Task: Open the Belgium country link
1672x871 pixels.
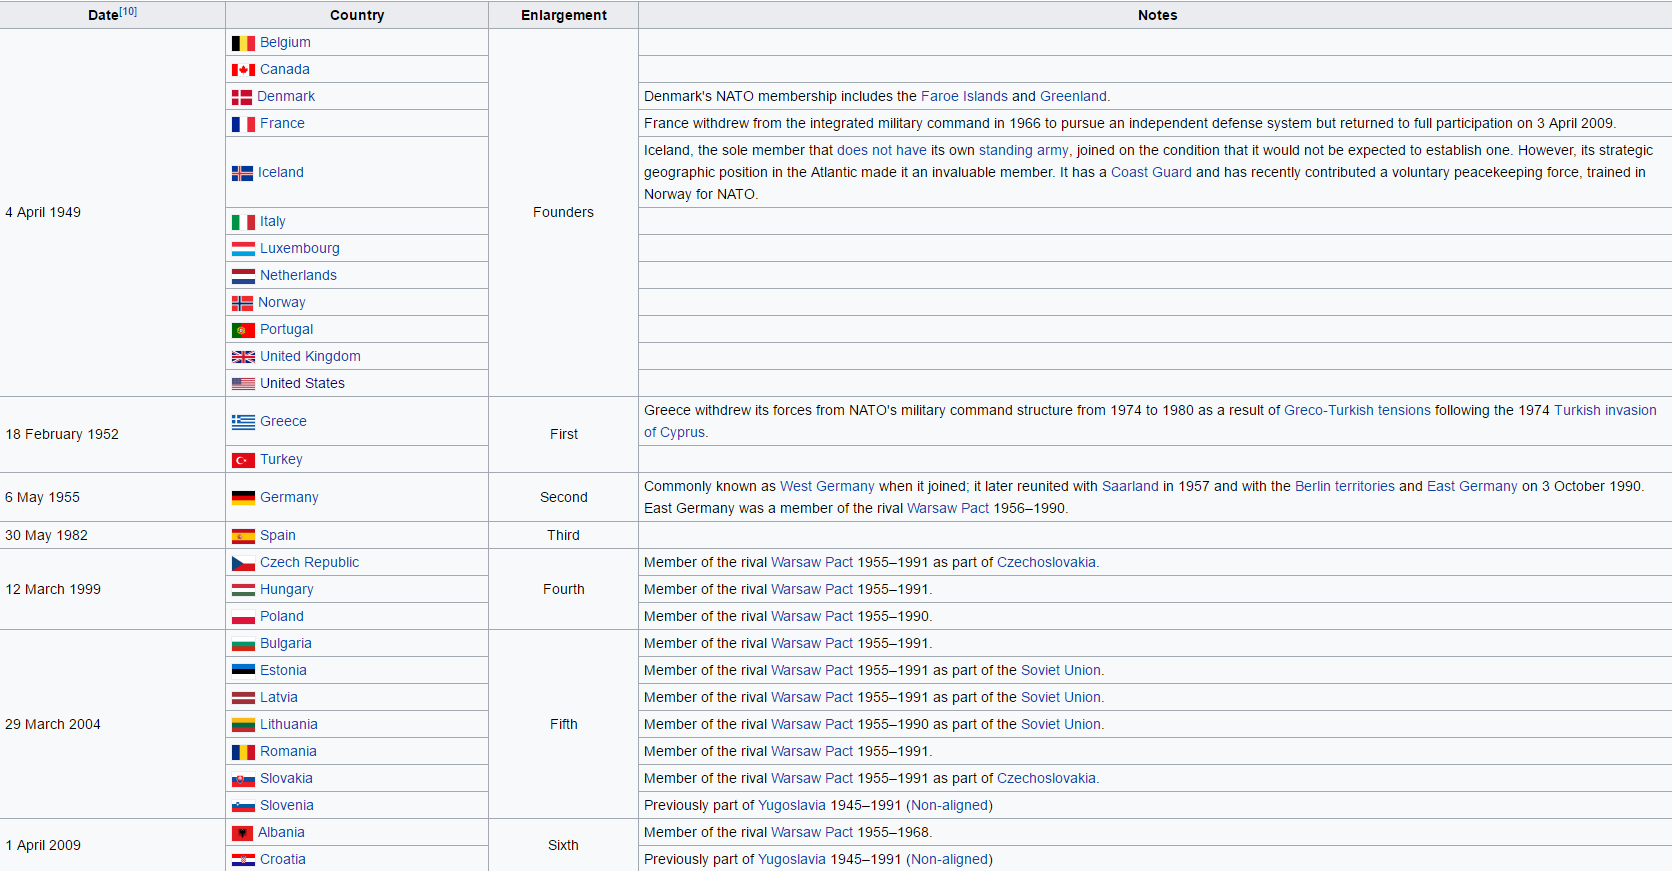Action: (285, 42)
